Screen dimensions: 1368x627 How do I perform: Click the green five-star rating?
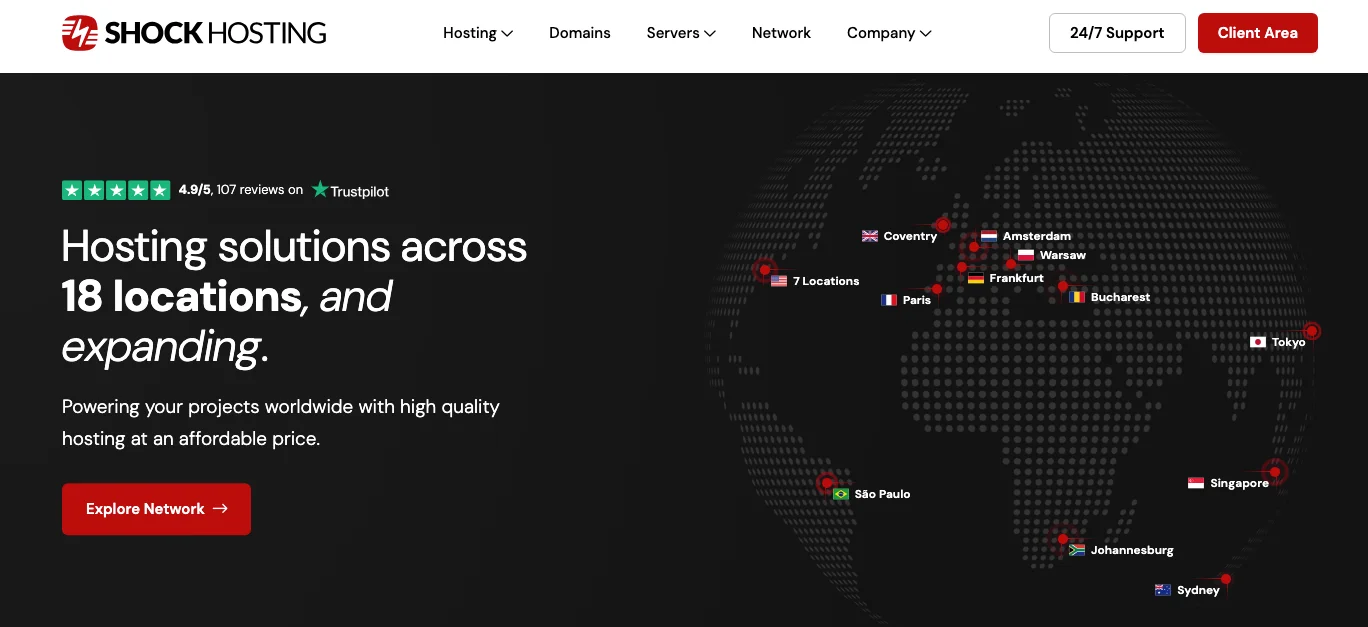pyautogui.click(x=116, y=190)
